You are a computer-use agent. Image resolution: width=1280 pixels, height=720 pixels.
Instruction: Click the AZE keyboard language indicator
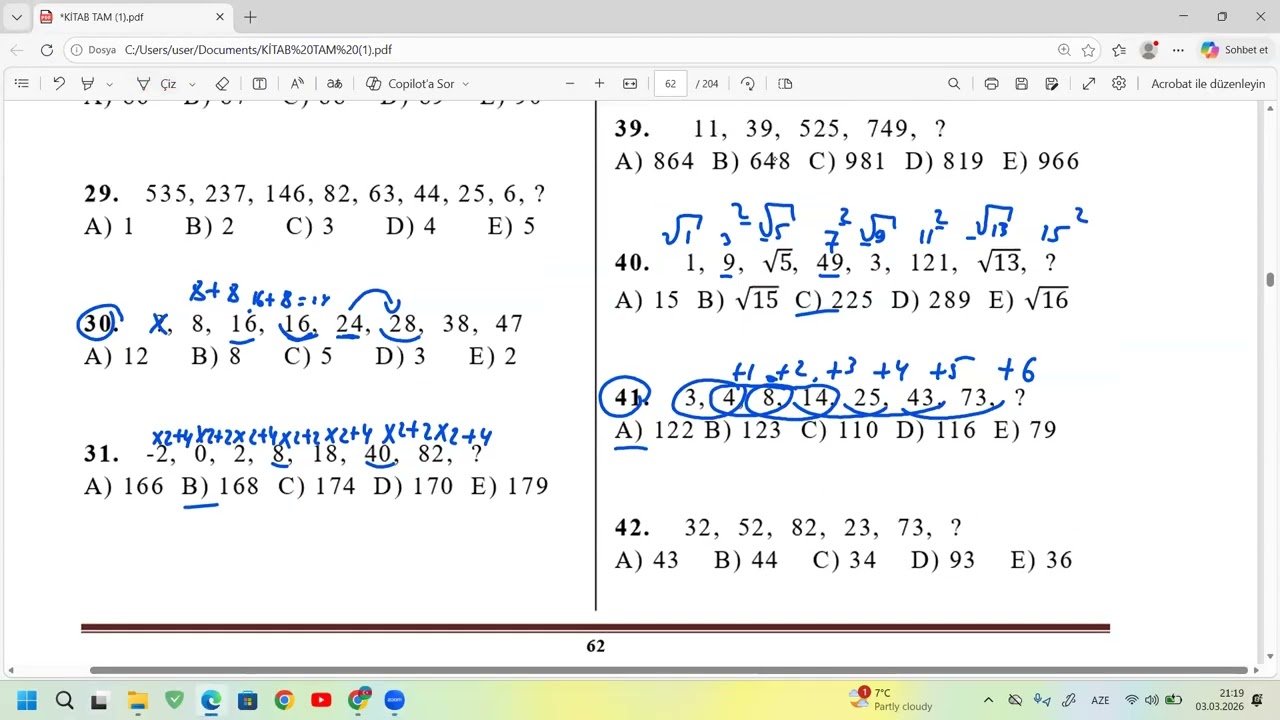(1100, 700)
